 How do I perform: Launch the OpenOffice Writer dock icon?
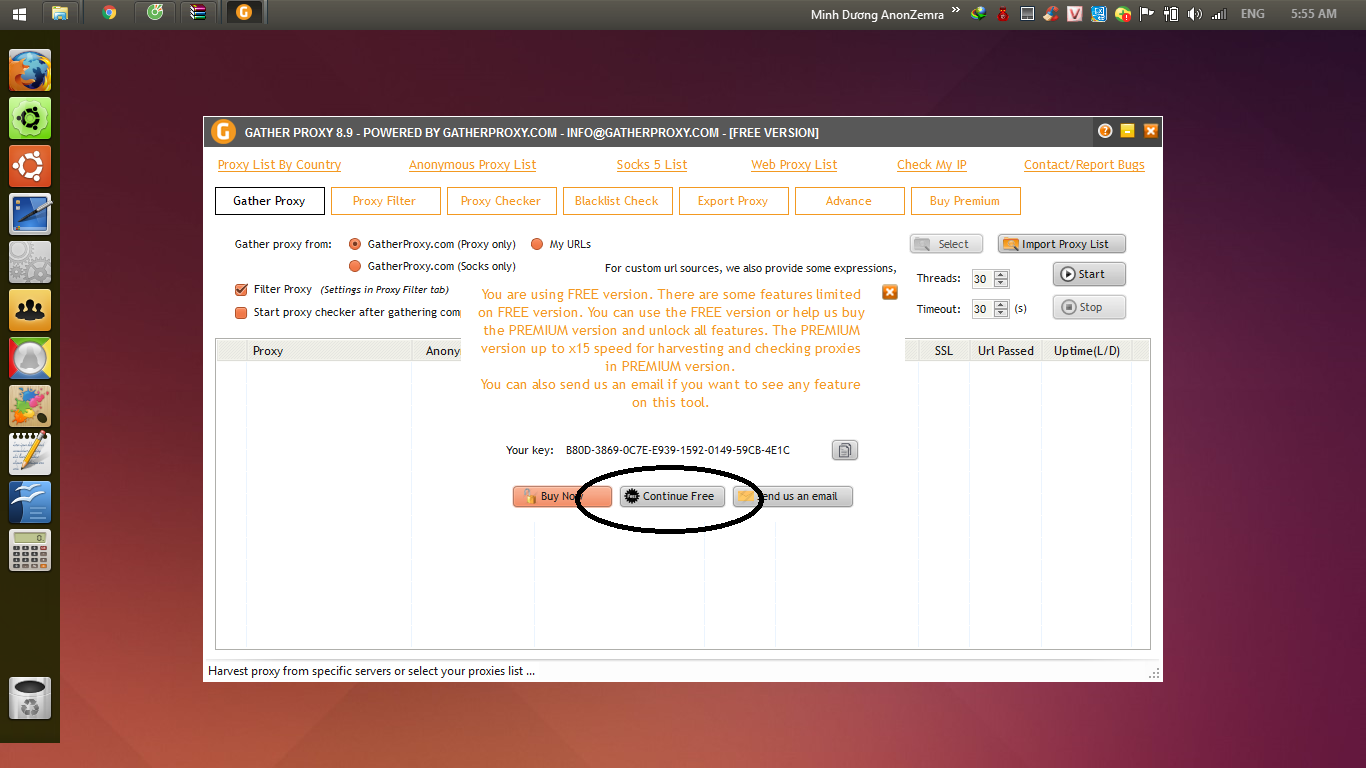(30, 502)
